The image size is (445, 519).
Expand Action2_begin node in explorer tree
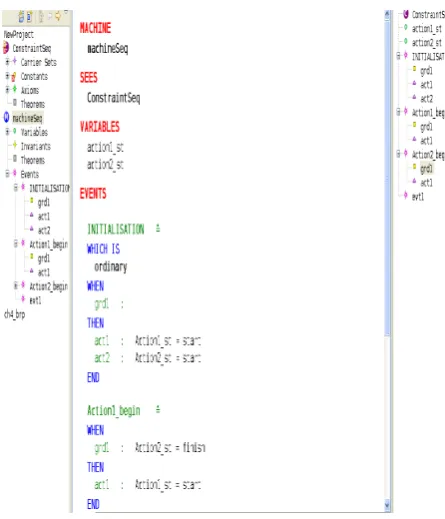point(16,286)
